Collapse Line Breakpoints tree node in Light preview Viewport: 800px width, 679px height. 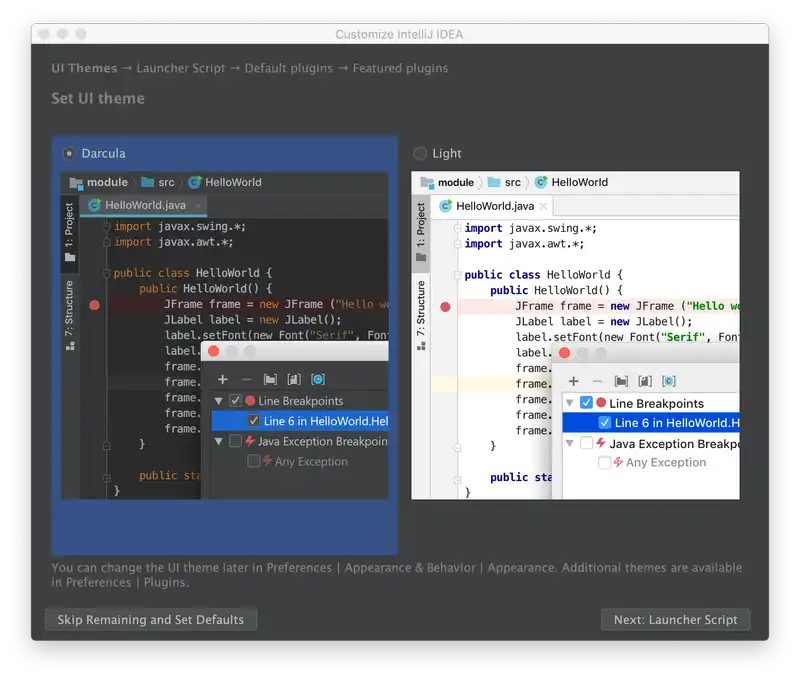571,403
